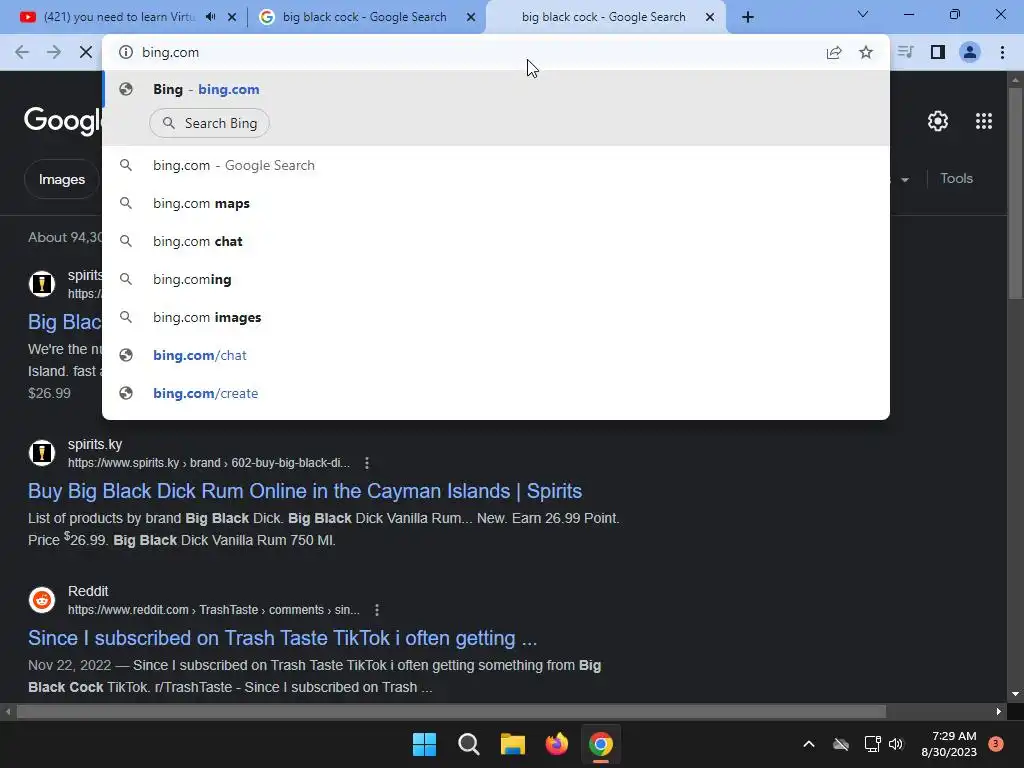Toggle the browser side panel
This screenshot has width=1024, height=768.
pyautogui.click(x=938, y=52)
